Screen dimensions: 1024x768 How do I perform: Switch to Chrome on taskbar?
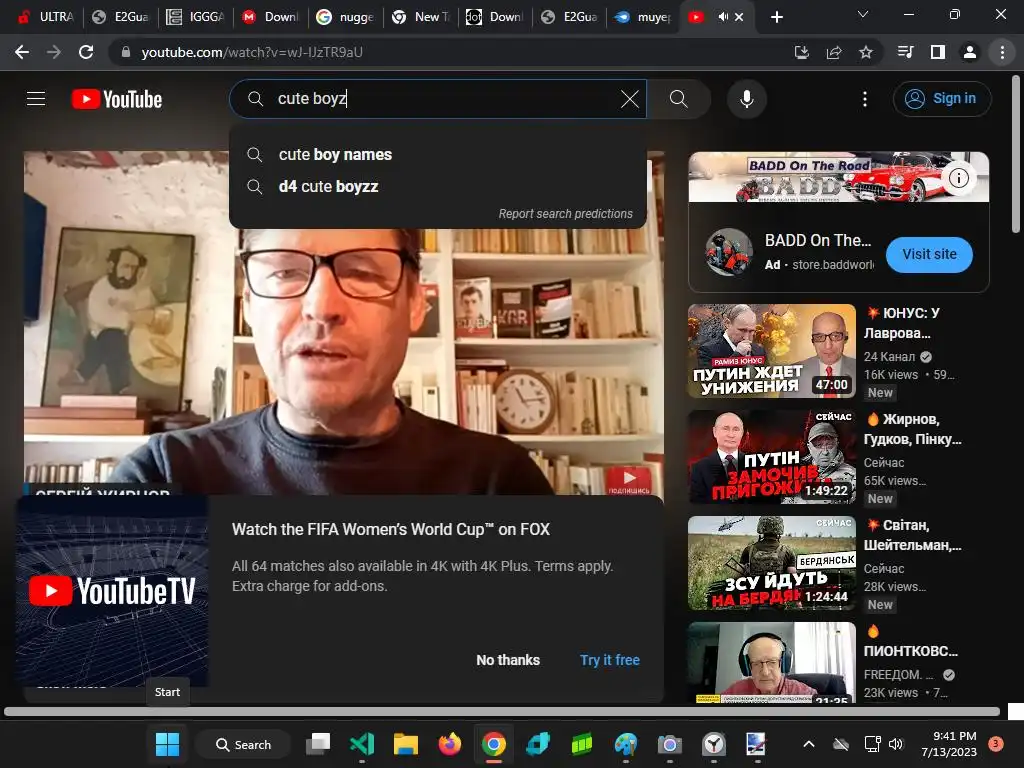click(x=494, y=744)
